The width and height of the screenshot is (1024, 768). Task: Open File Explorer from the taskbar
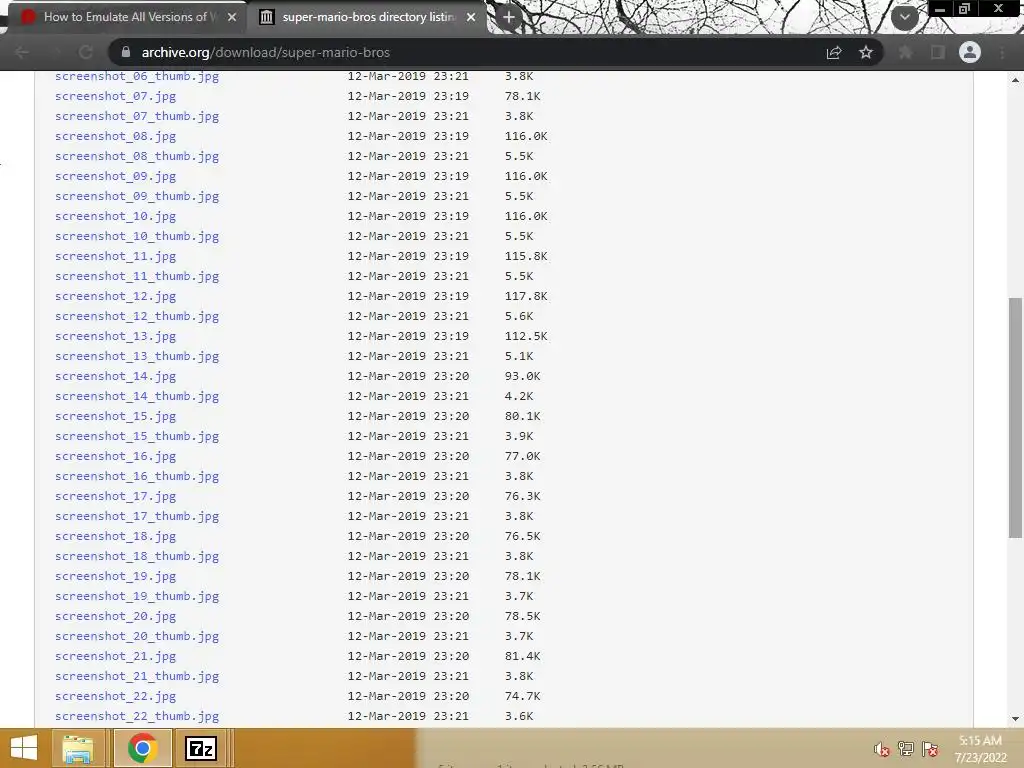point(78,748)
